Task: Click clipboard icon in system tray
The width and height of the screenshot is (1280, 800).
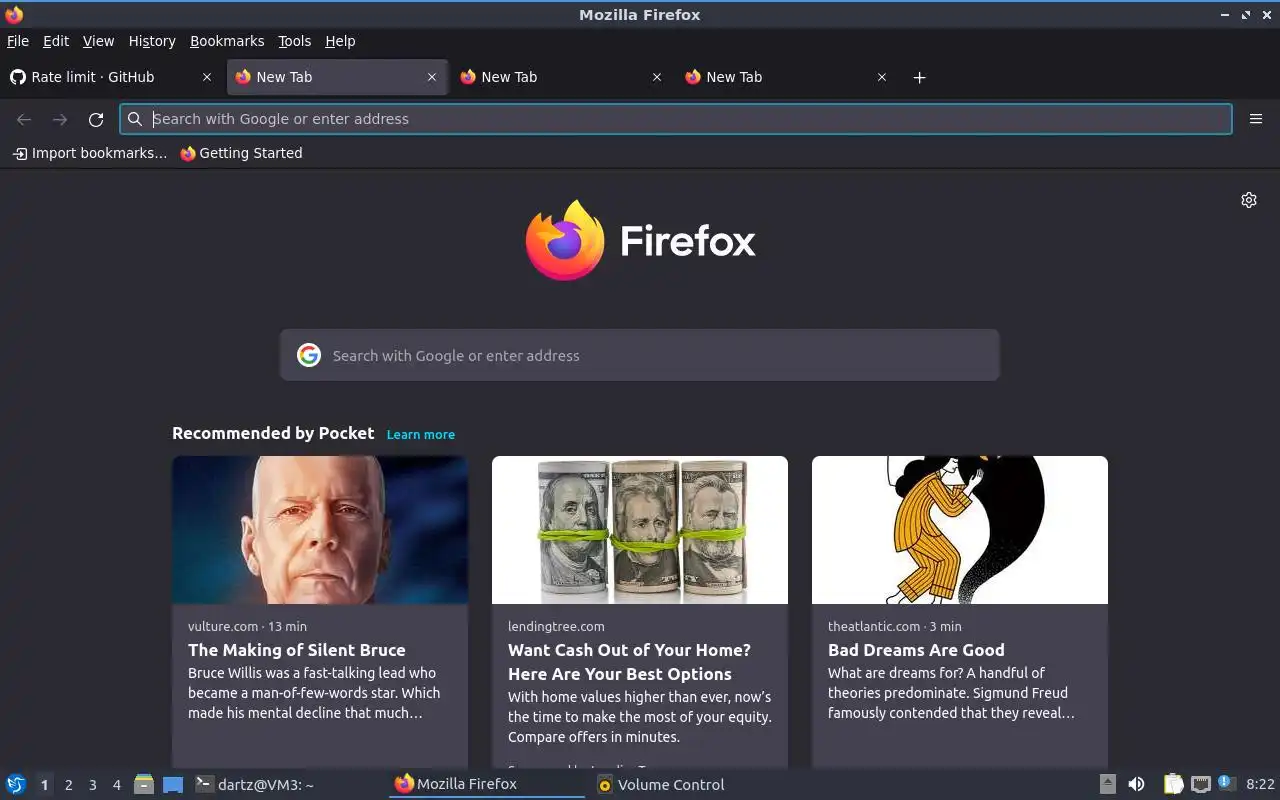Action: click(1173, 784)
